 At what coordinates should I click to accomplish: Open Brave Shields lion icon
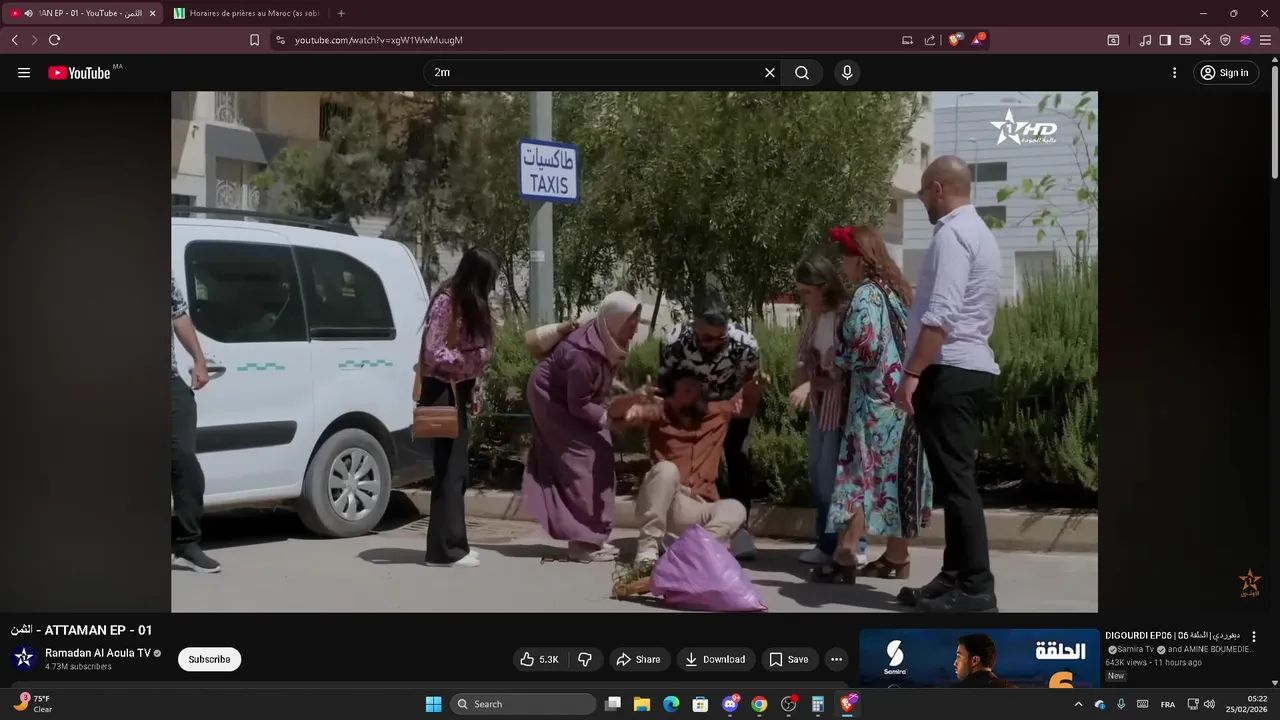(955, 40)
